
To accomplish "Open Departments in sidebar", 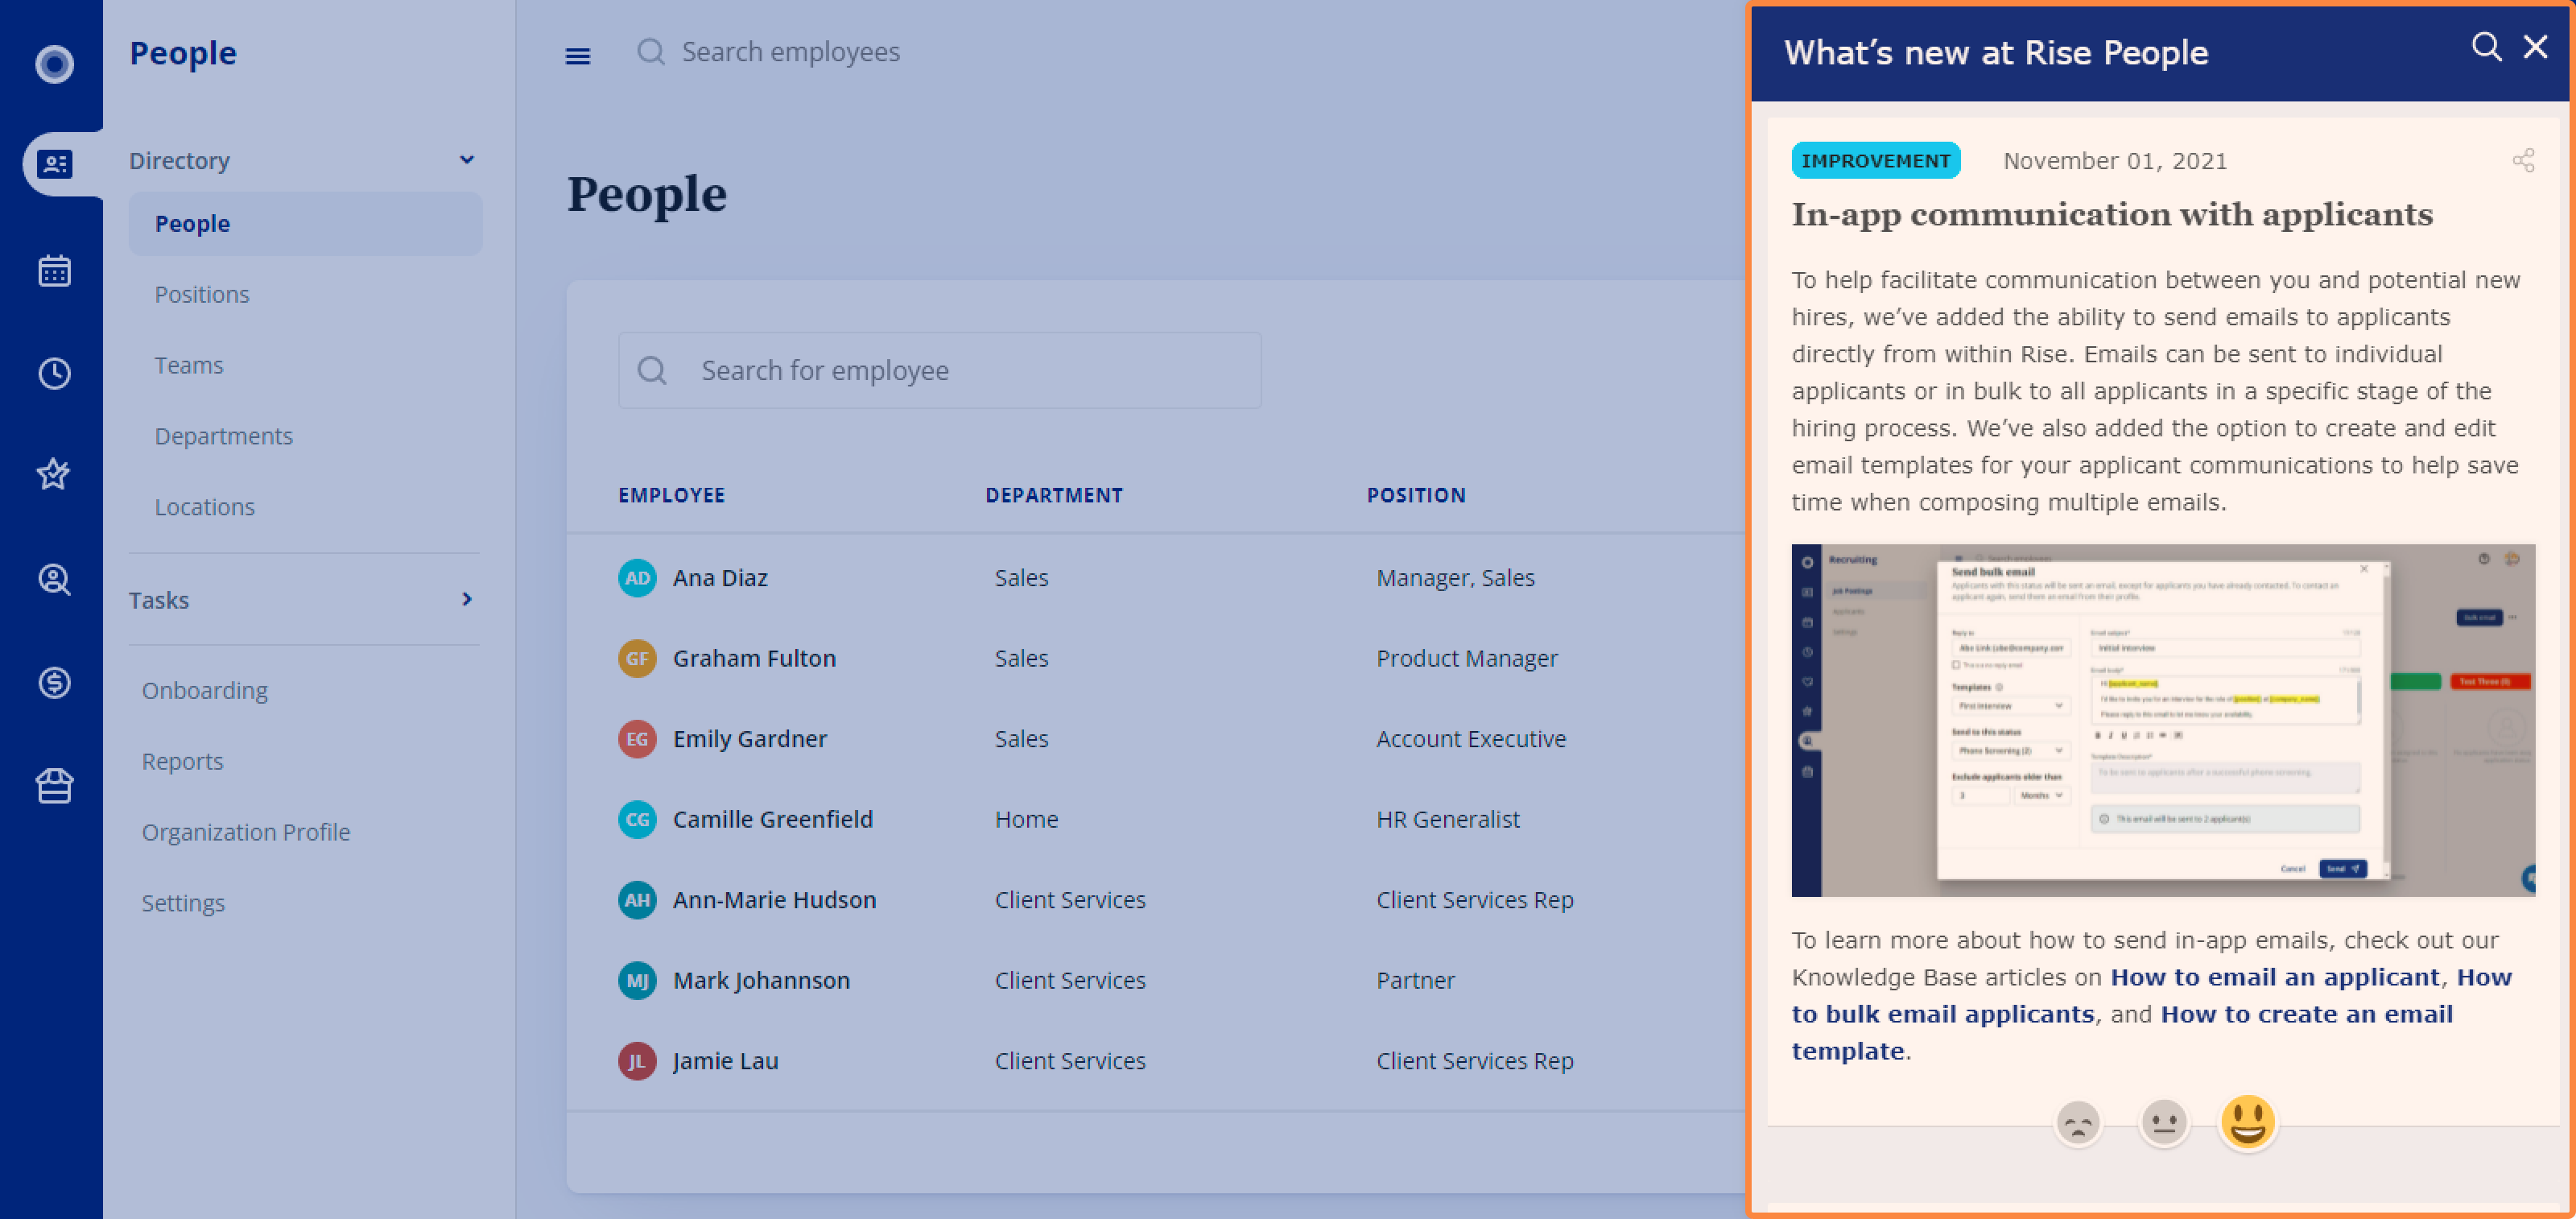I will coord(223,436).
